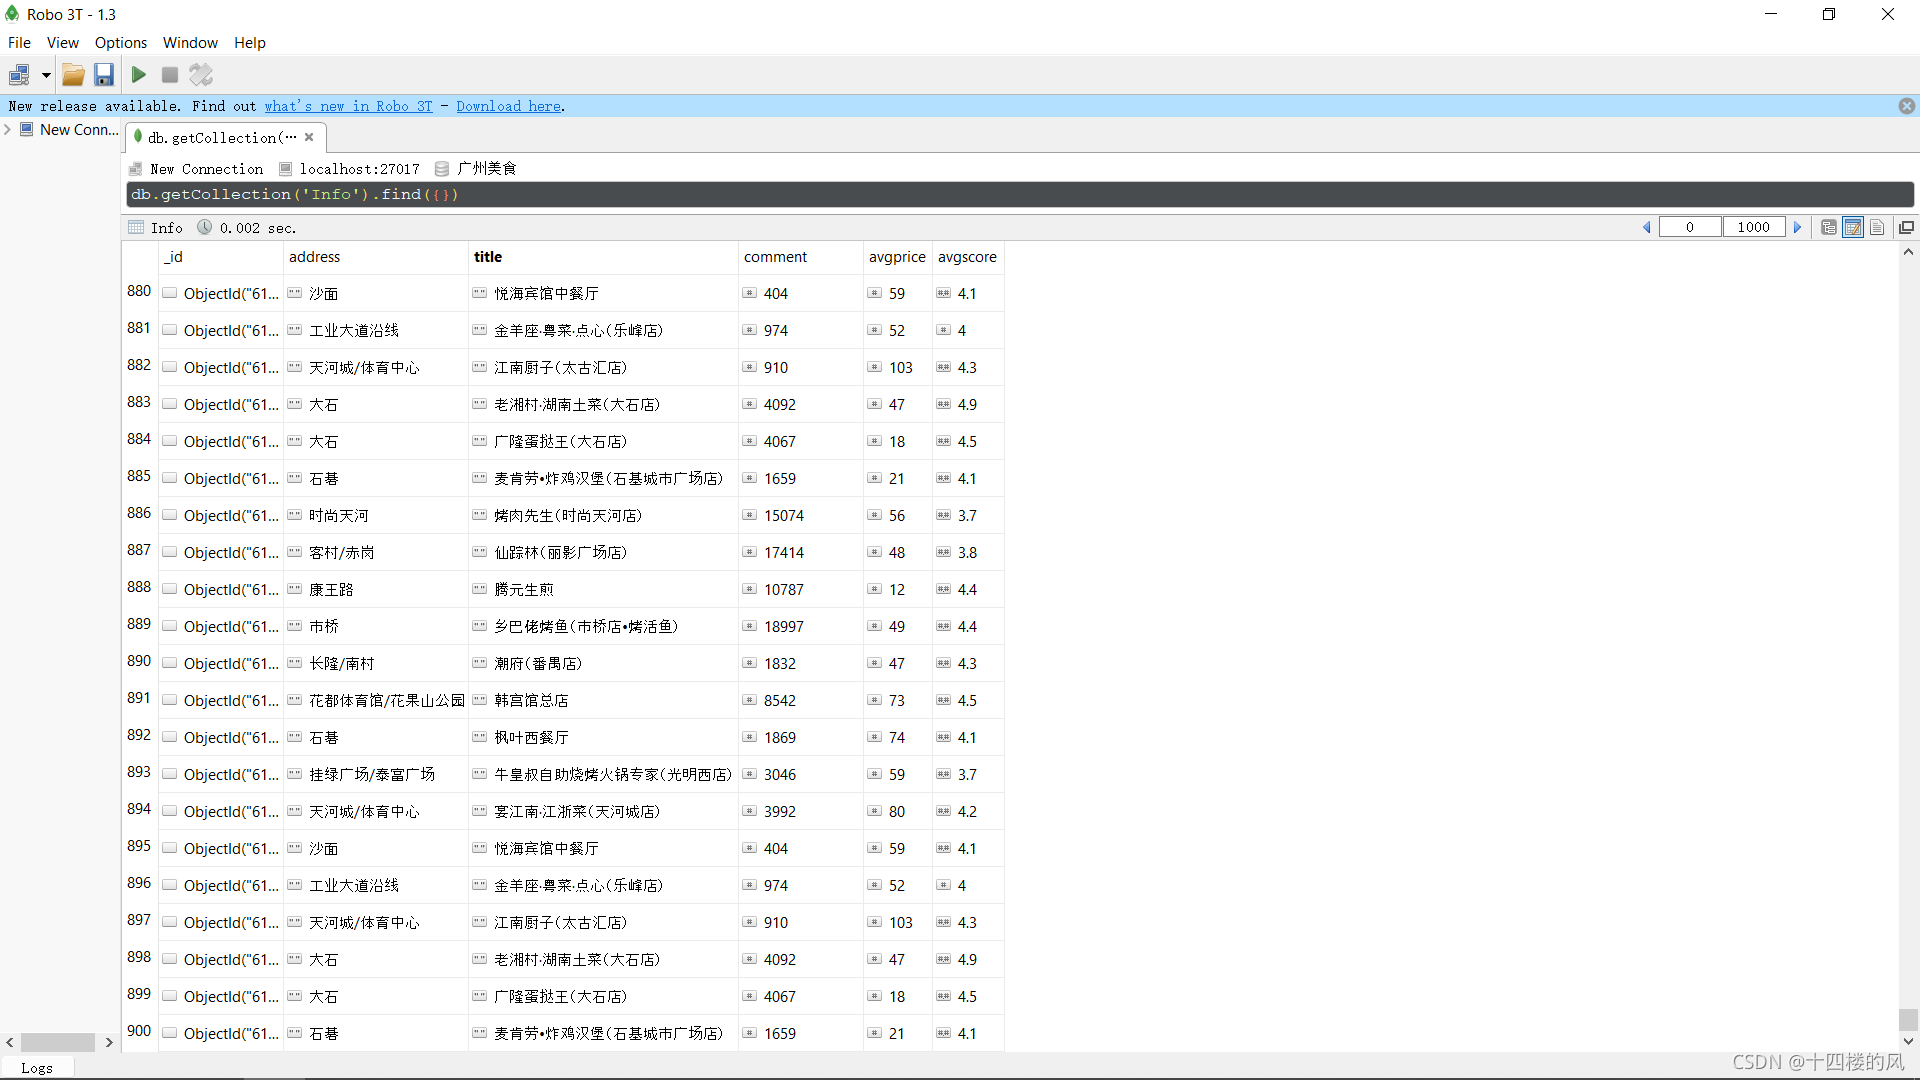Go to previous page of results

(1647, 228)
